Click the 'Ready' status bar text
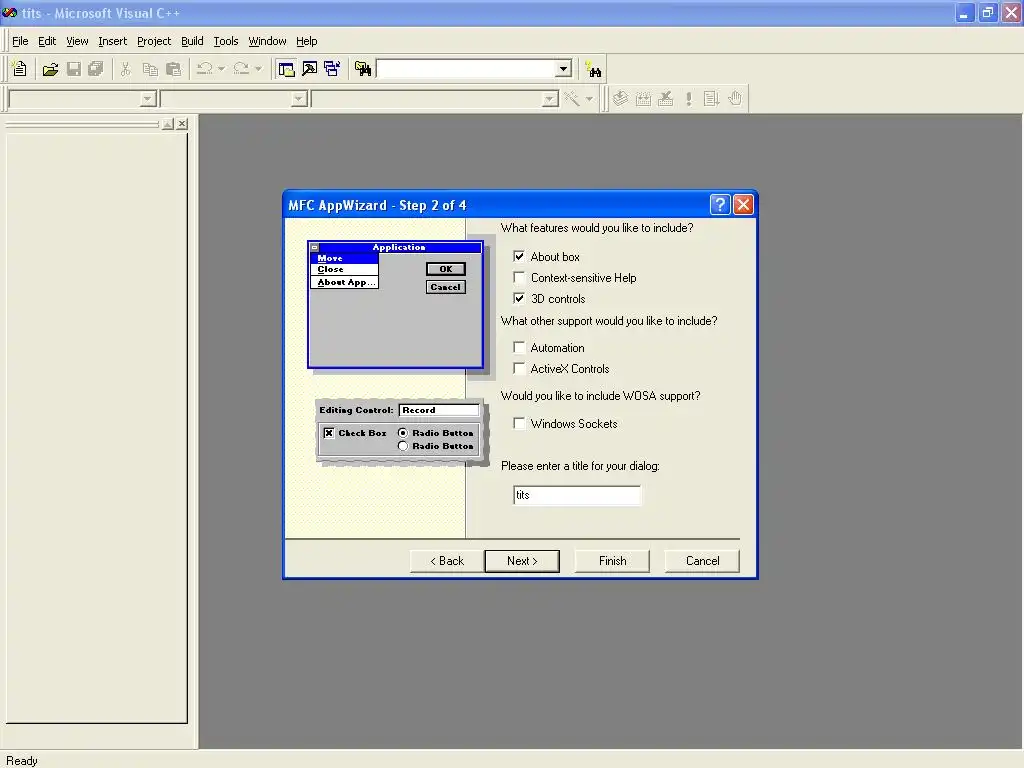Image resolution: width=1024 pixels, height=768 pixels. 22,761
